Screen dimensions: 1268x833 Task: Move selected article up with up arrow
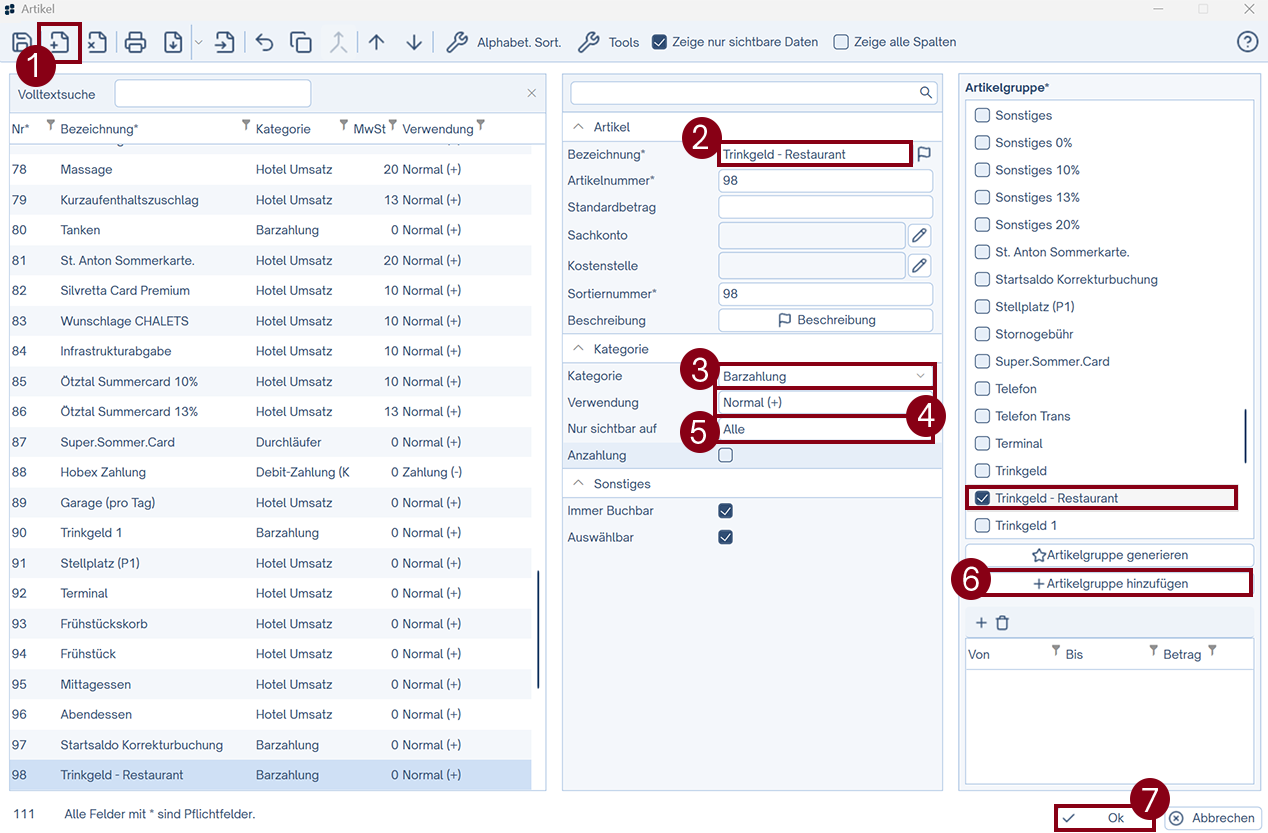[376, 42]
